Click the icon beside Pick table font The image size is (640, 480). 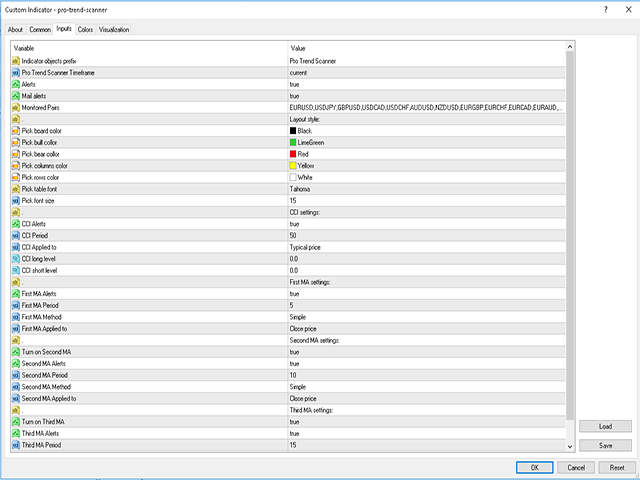point(16,189)
